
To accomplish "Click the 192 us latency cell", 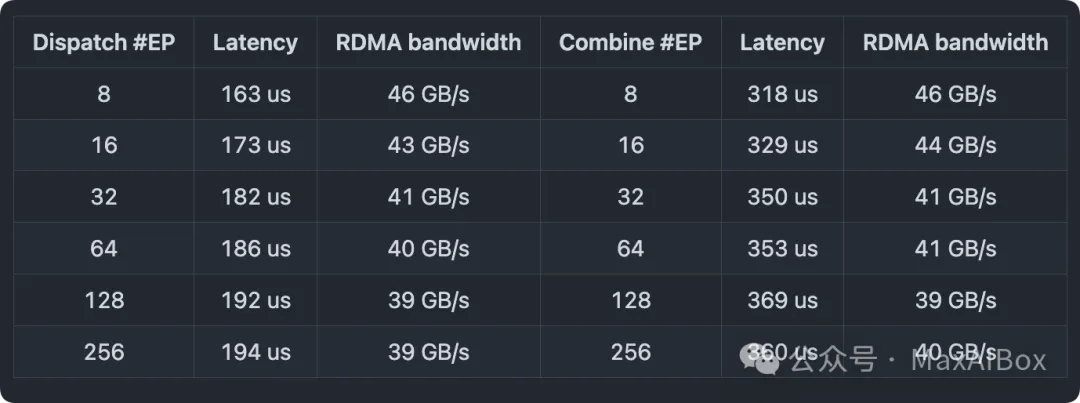I will pos(255,300).
